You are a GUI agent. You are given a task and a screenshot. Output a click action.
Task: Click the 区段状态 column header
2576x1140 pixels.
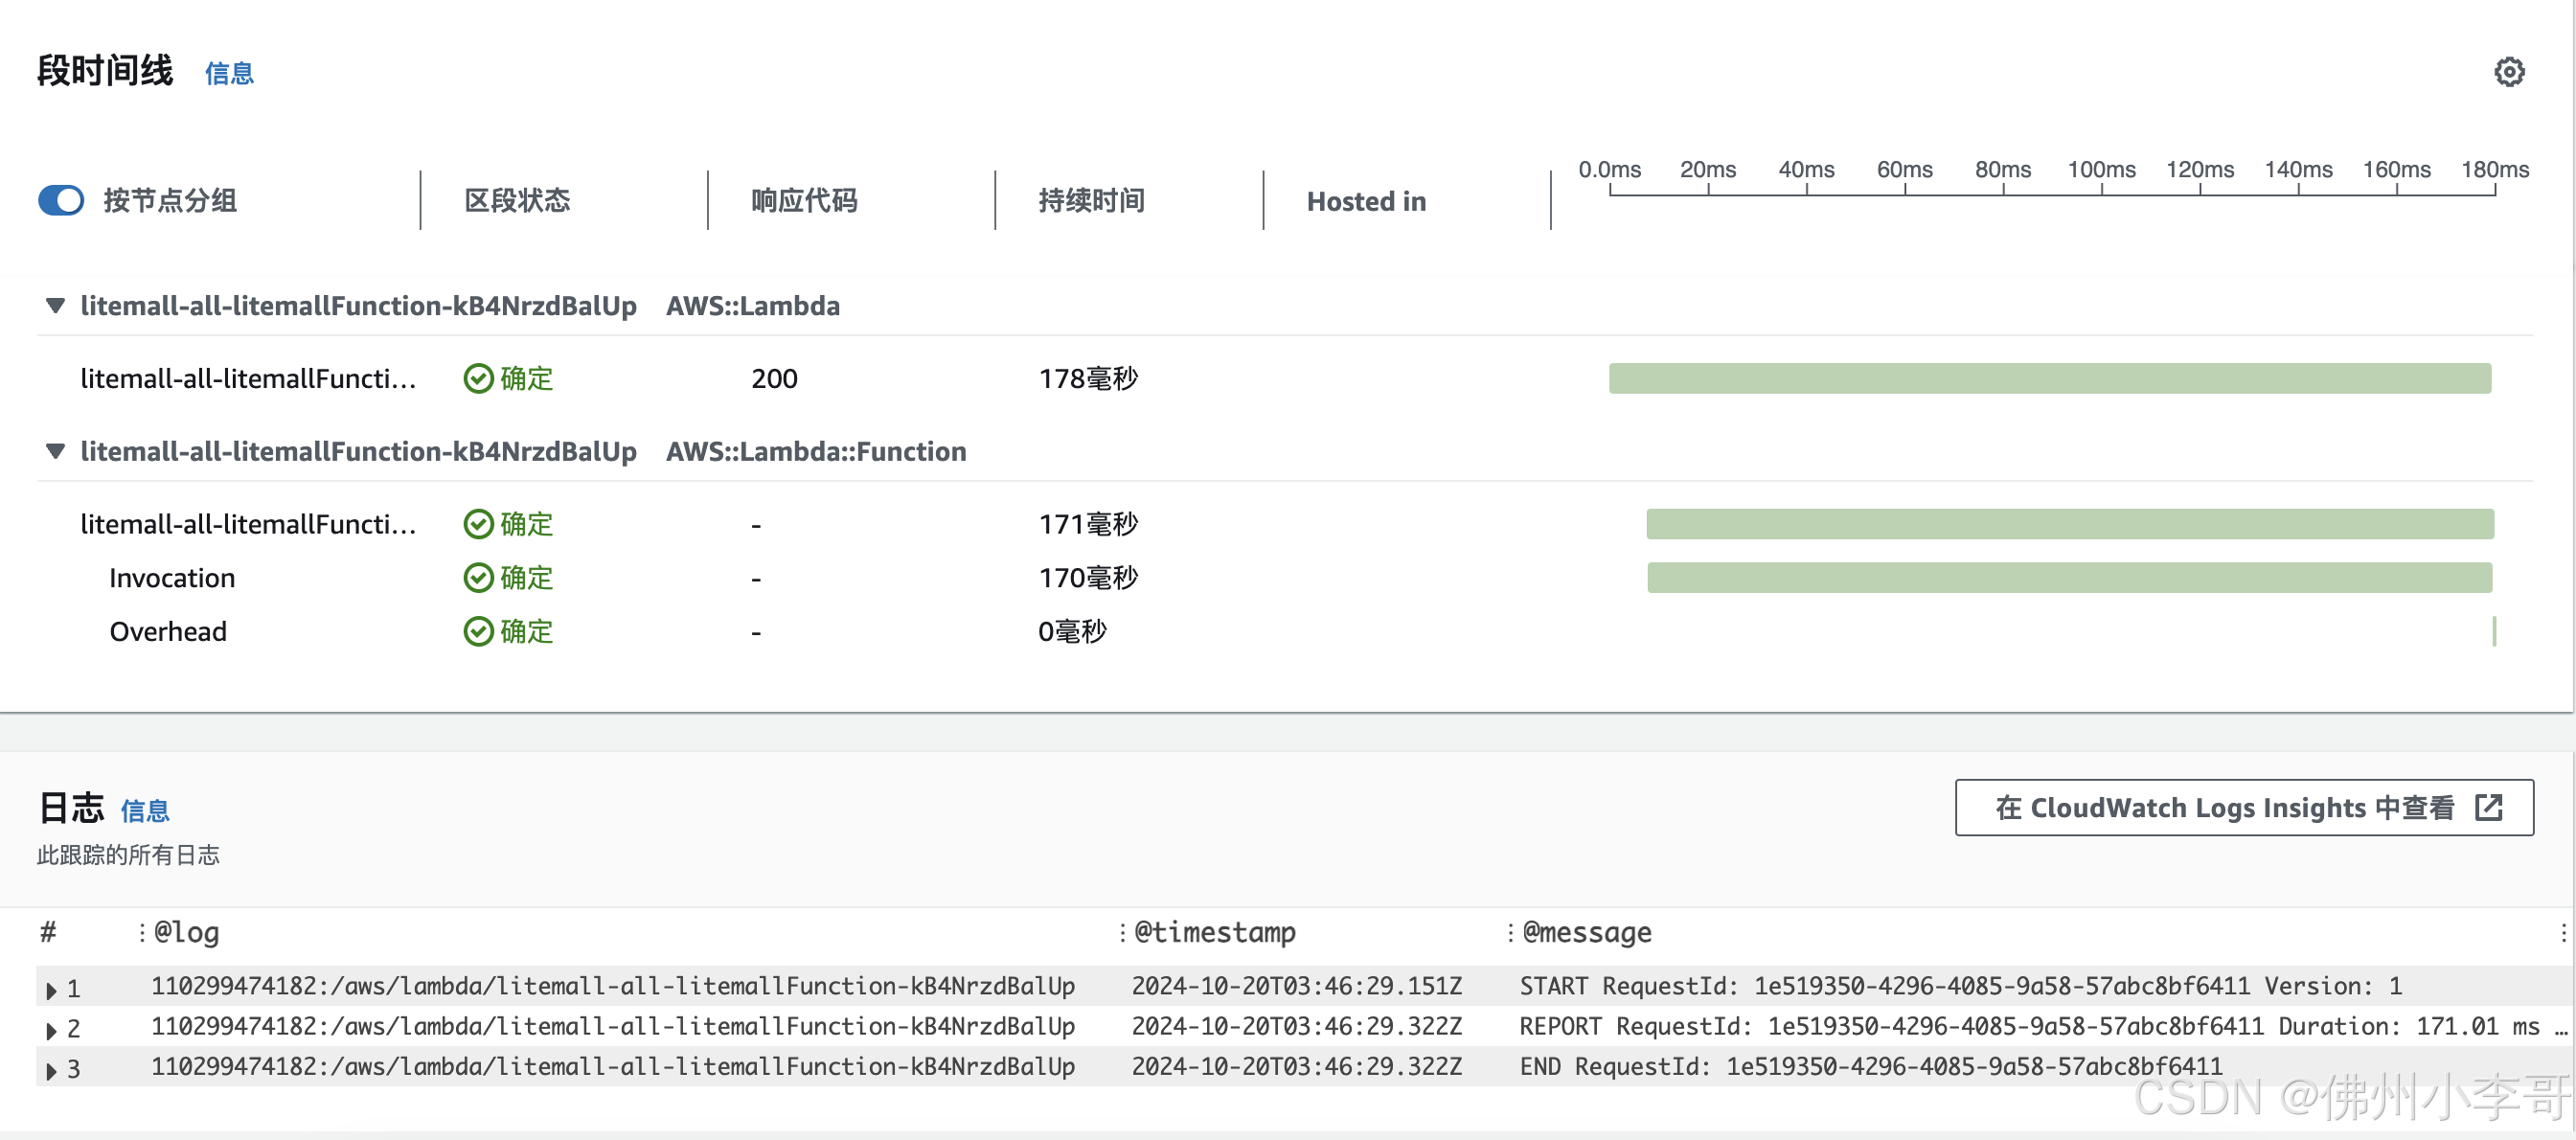click(x=517, y=201)
